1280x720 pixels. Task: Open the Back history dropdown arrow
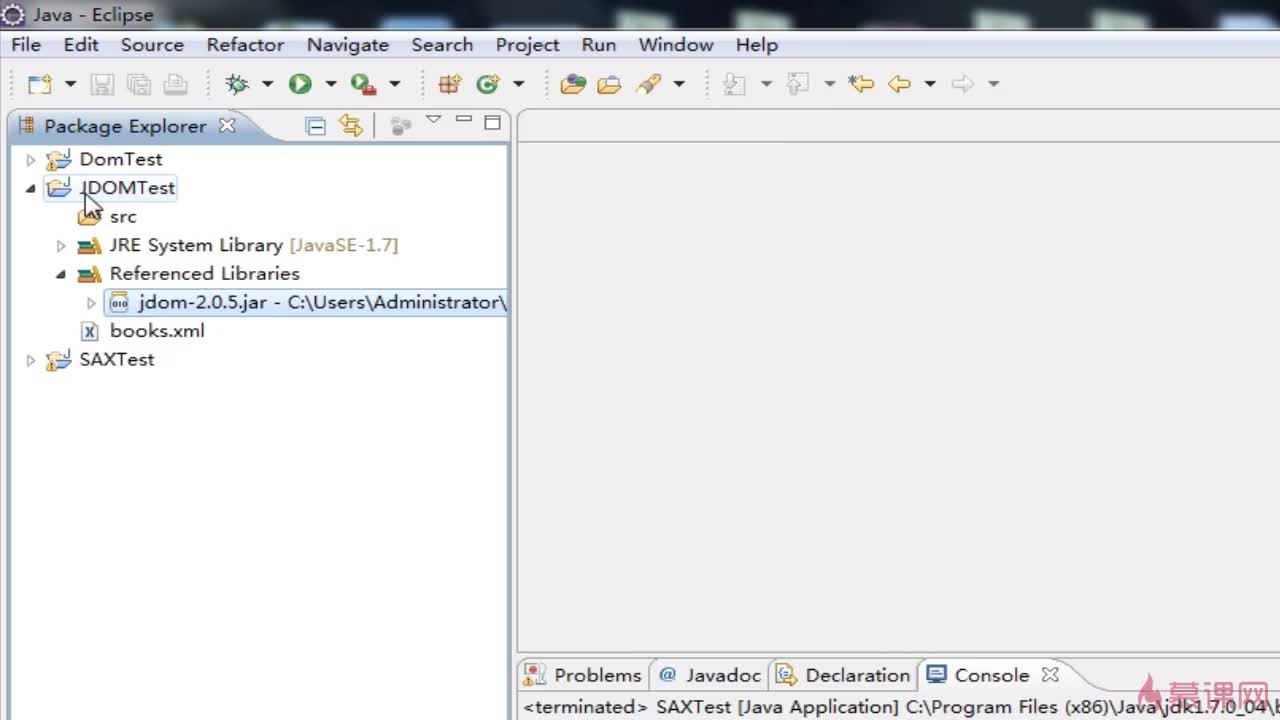pos(929,84)
